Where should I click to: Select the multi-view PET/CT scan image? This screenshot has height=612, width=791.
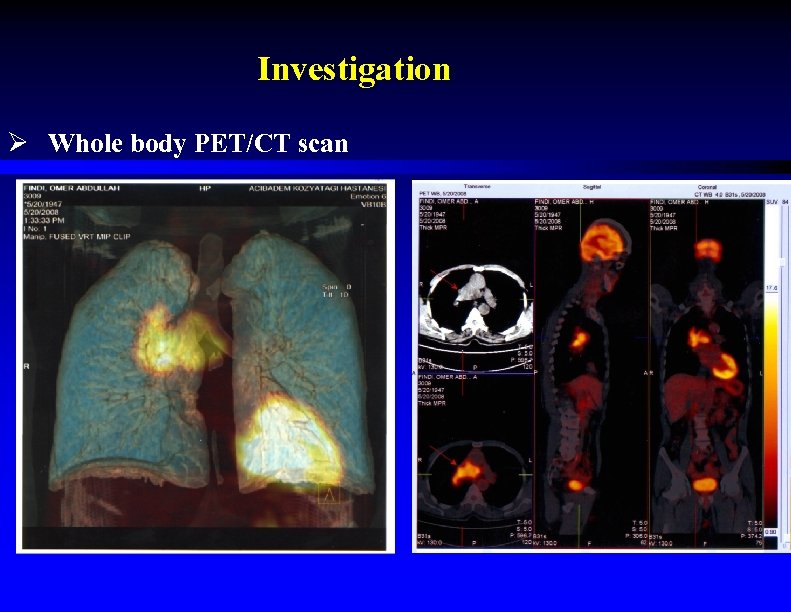601,366
